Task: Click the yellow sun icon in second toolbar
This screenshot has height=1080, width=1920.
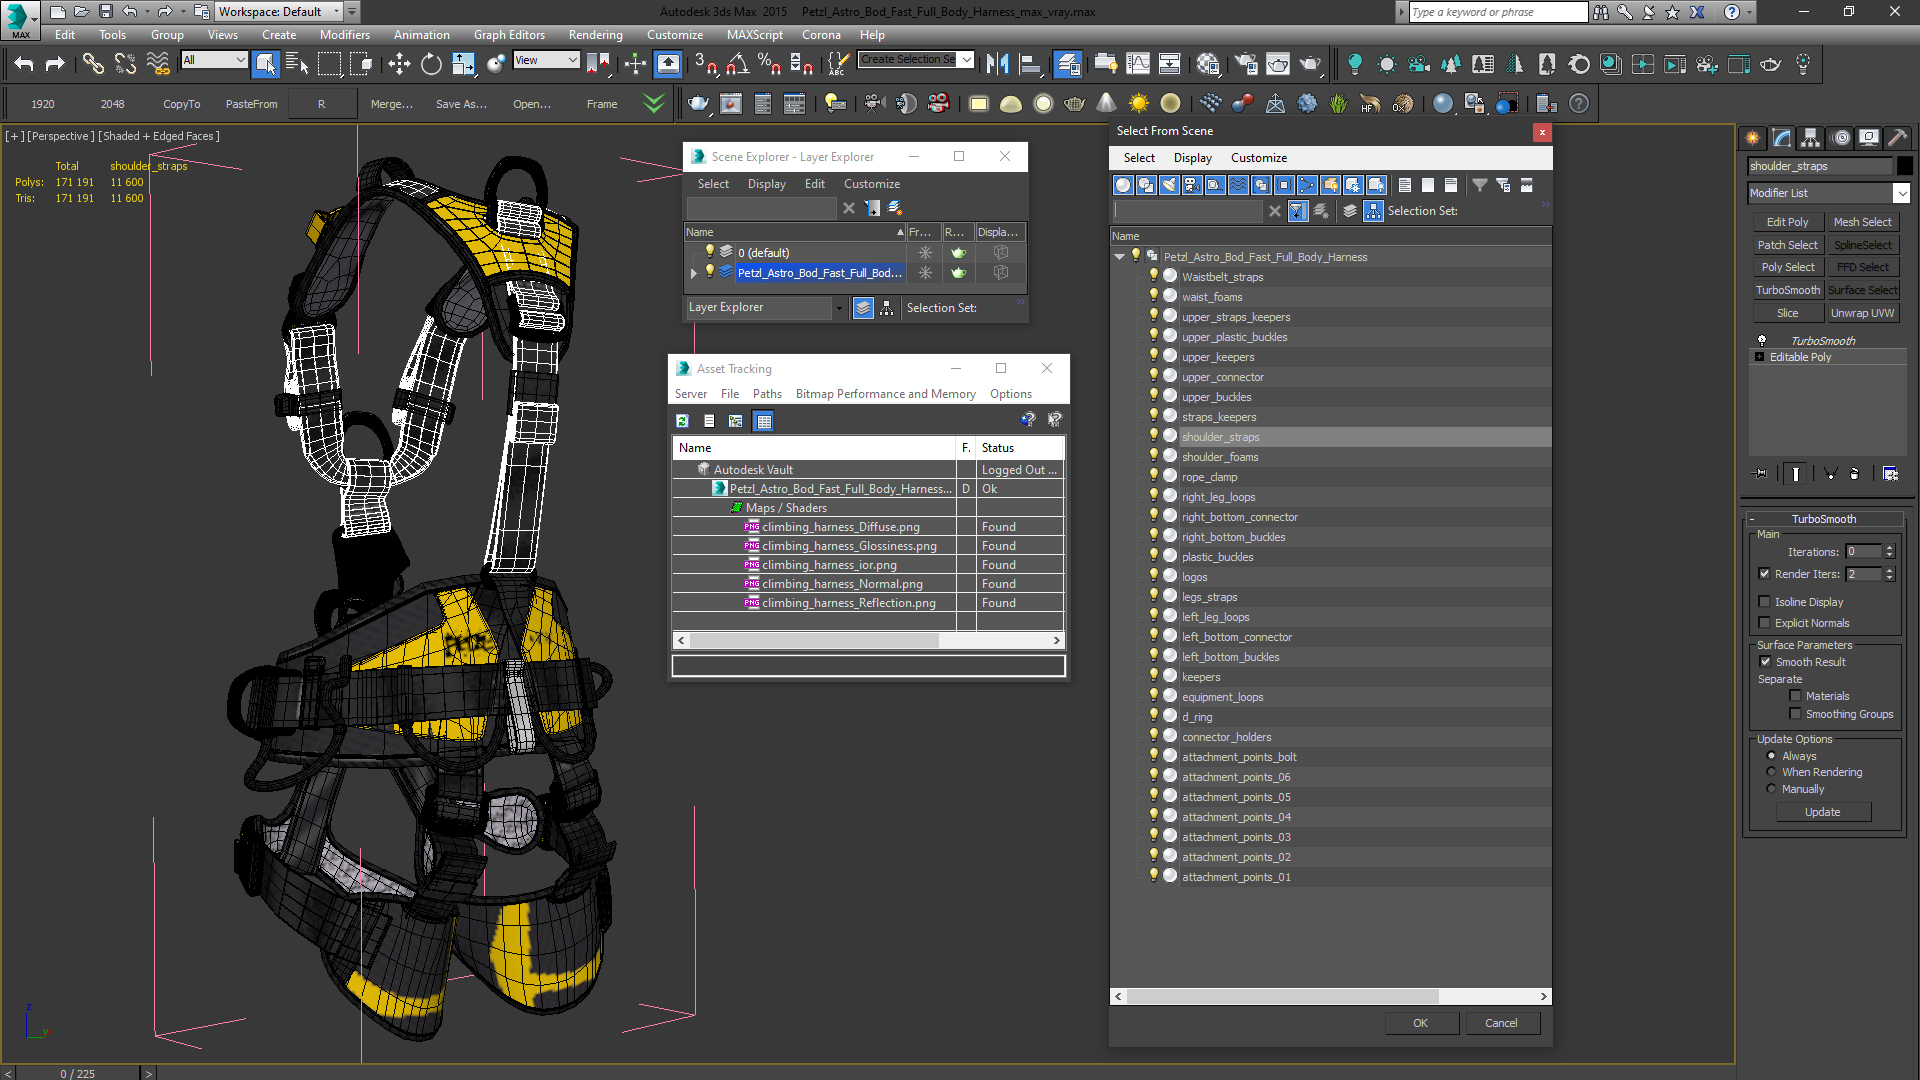Action: click(1138, 103)
